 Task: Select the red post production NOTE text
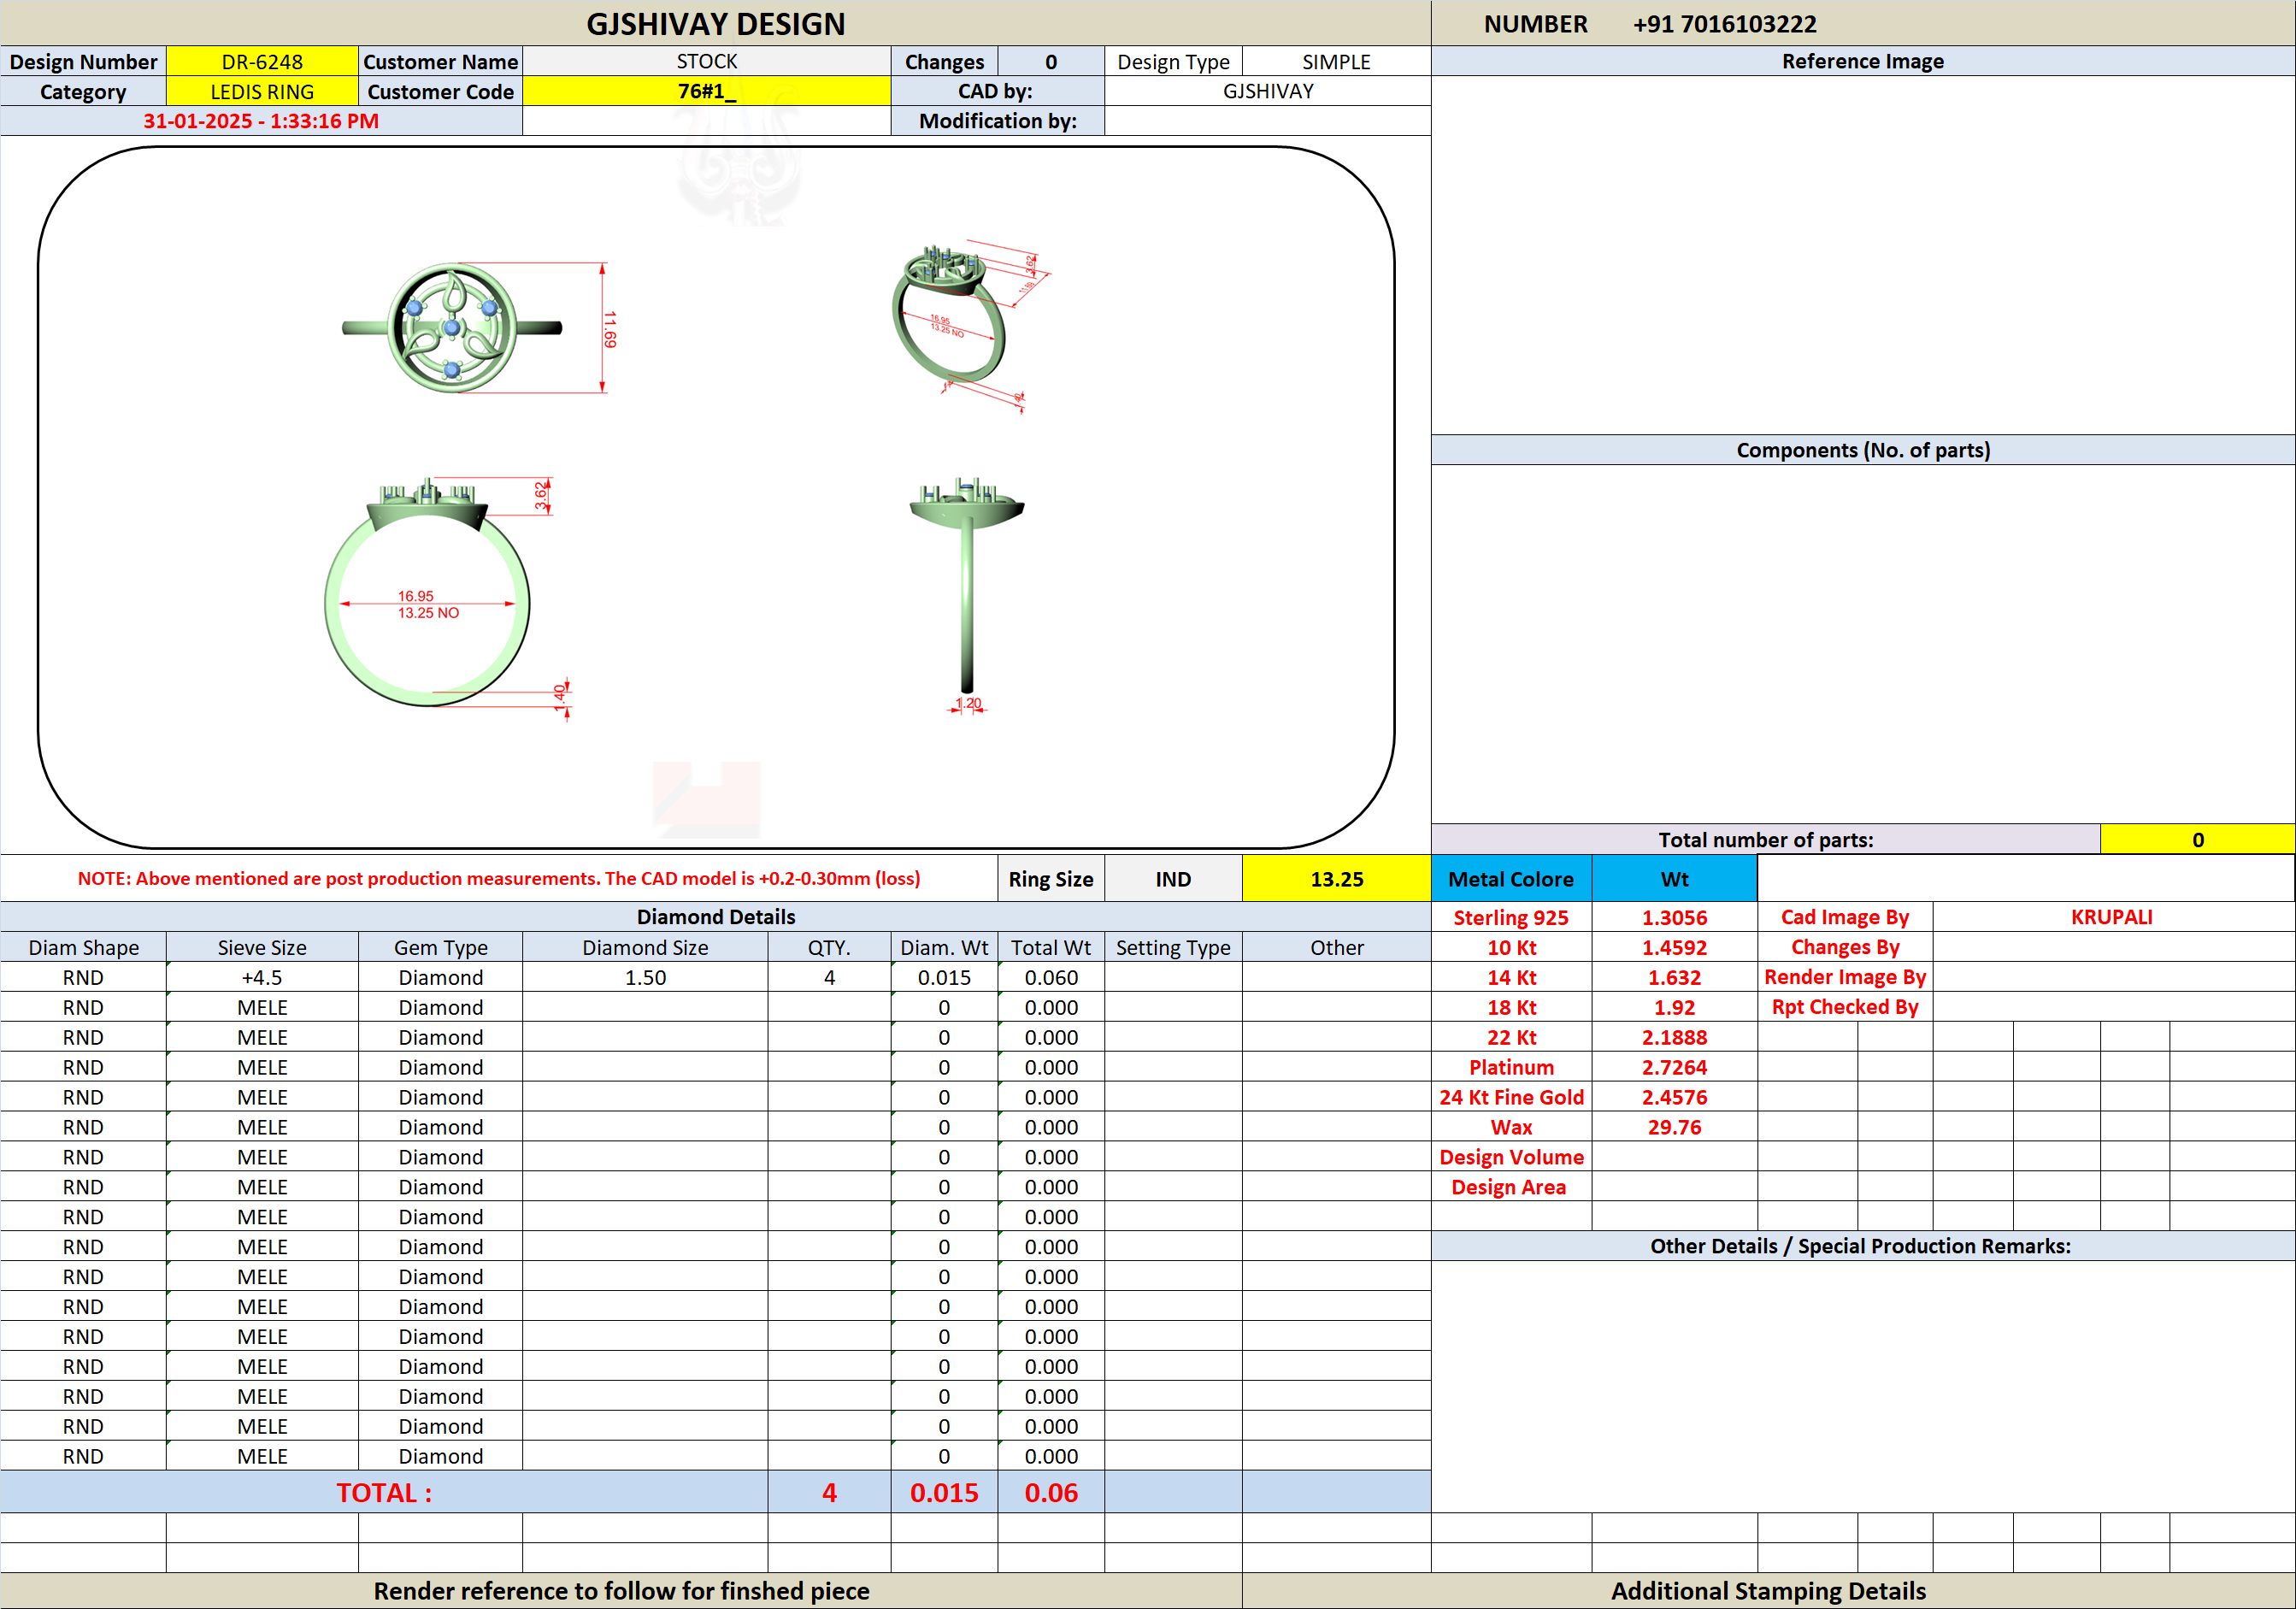coord(499,878)
